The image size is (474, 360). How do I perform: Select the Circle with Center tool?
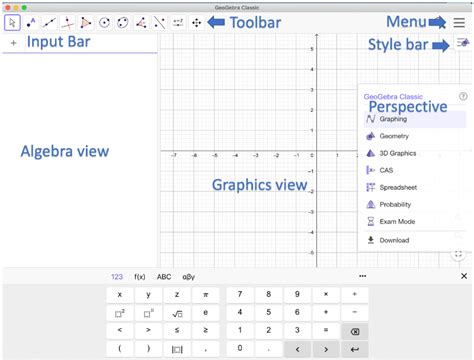(x=105, y=23)
